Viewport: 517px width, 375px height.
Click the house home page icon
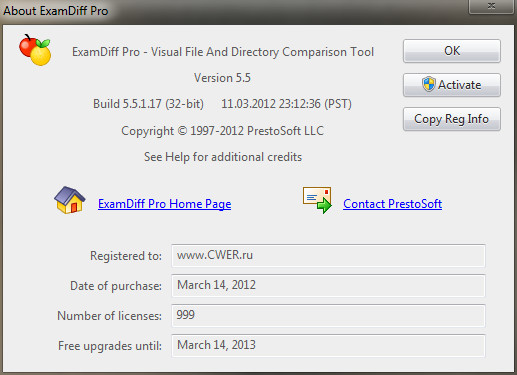[70, 200]
